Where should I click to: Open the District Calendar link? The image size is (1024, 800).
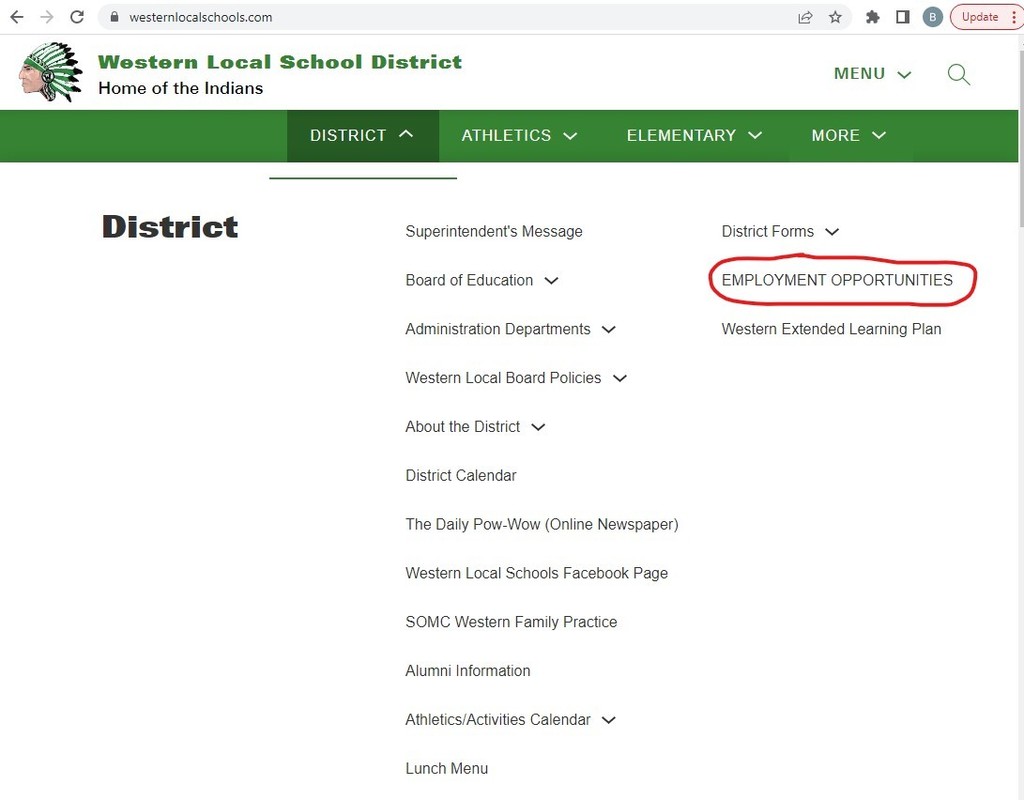coord(460,475)
